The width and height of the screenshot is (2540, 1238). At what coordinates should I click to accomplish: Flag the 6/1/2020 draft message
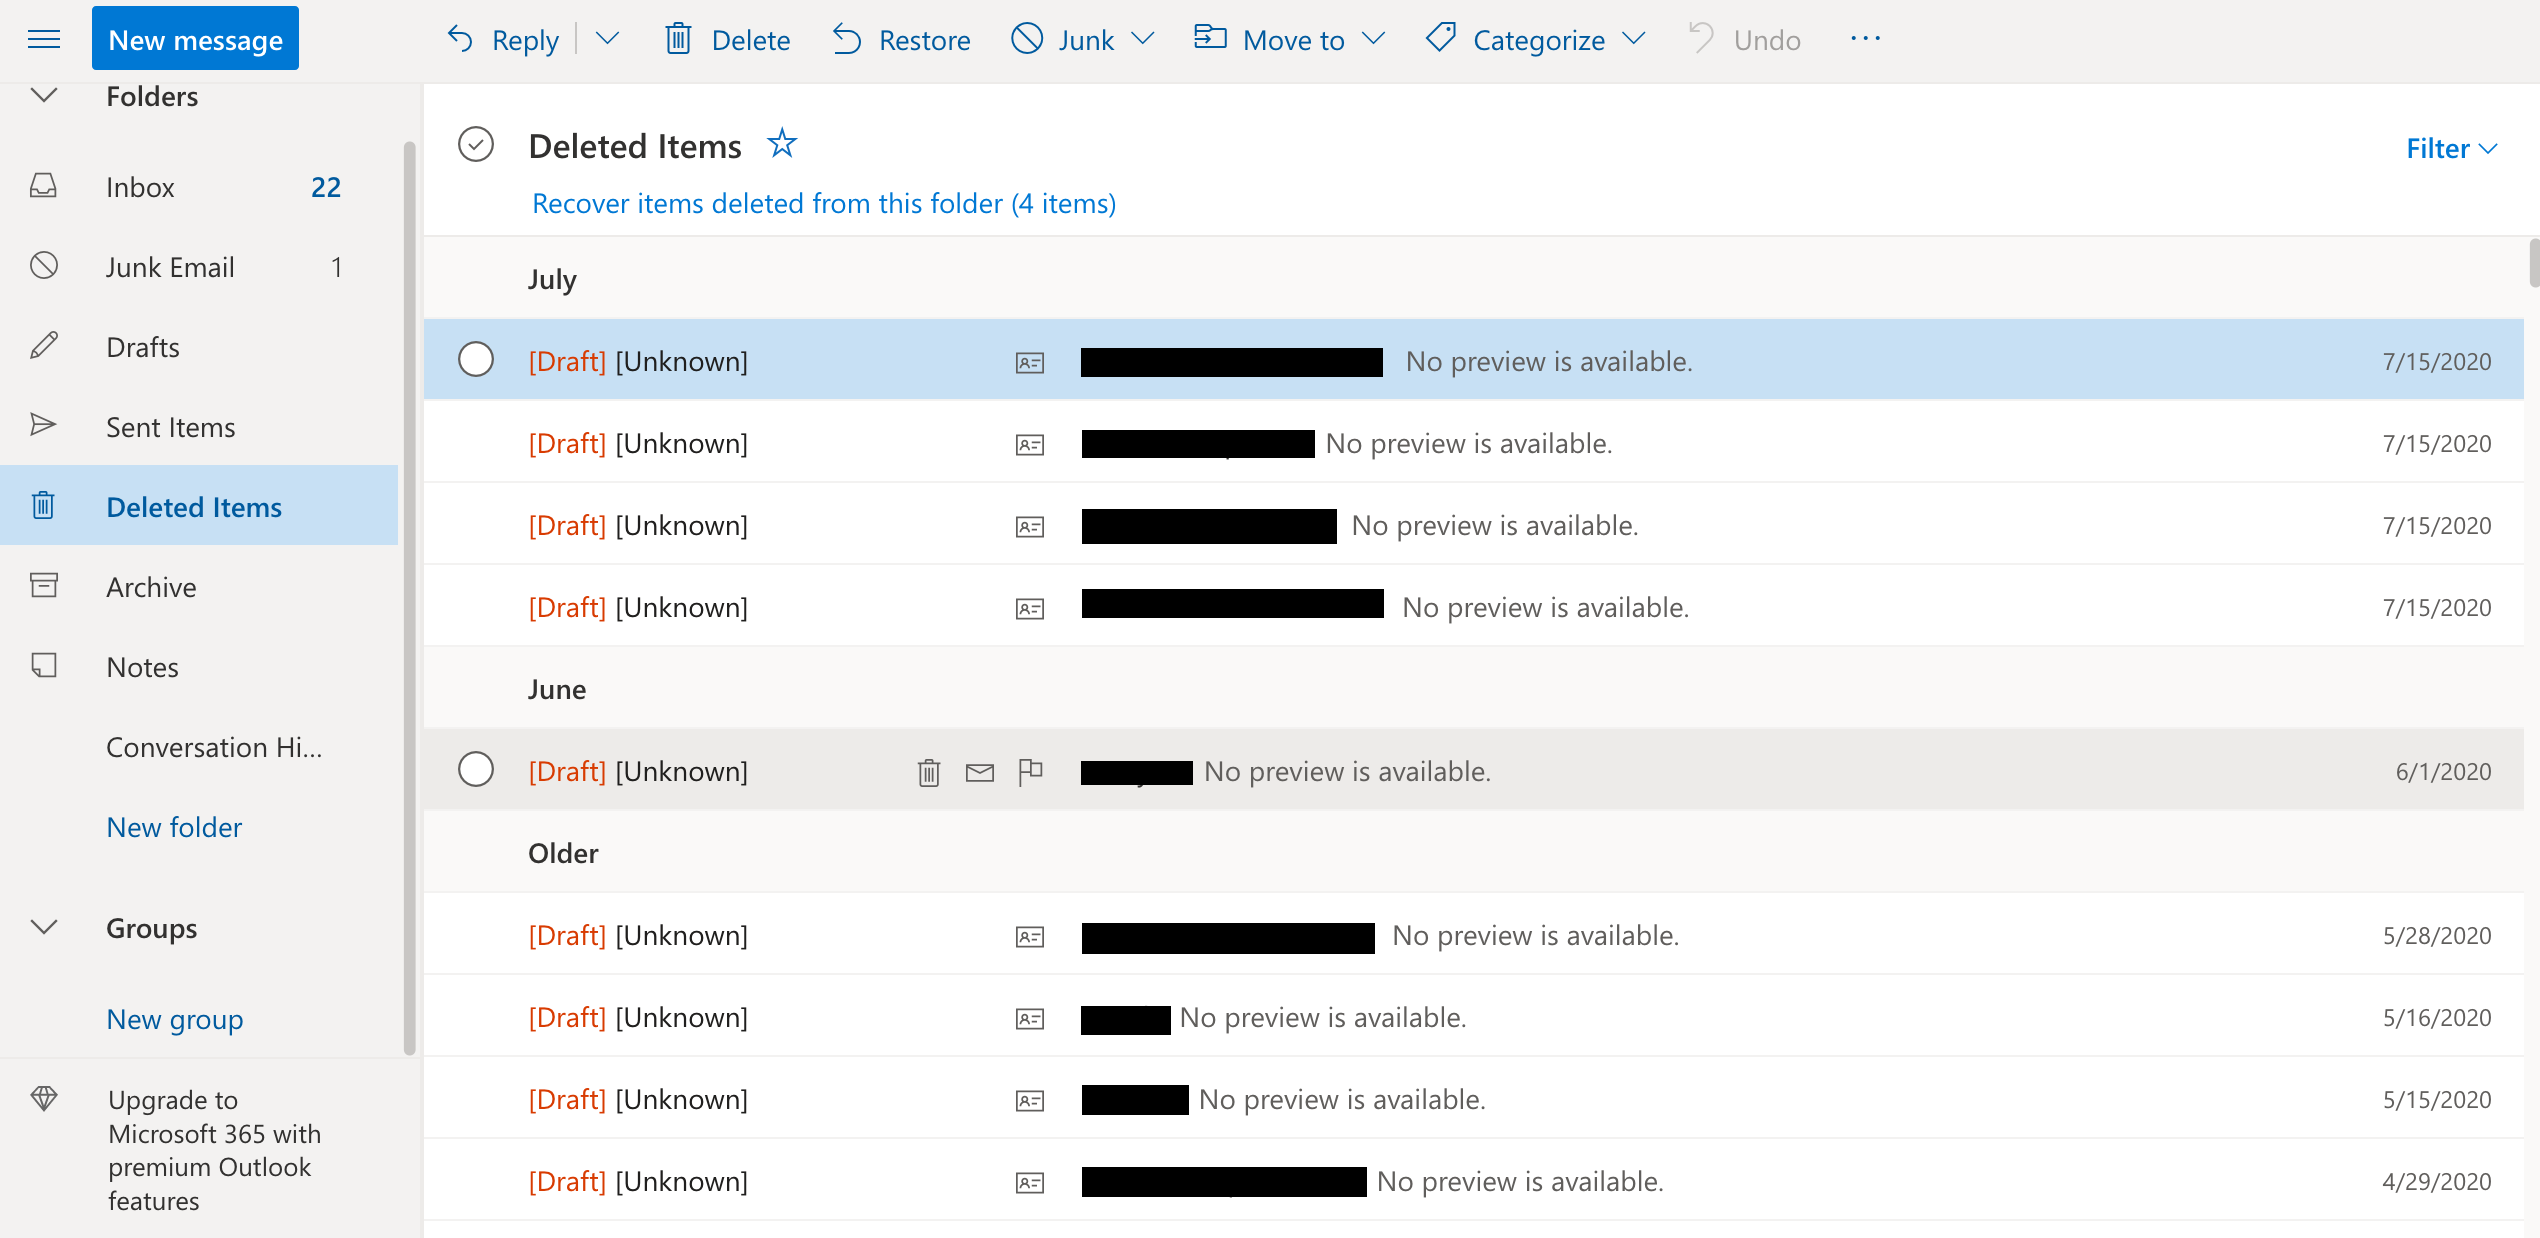tap(1030, 772)
